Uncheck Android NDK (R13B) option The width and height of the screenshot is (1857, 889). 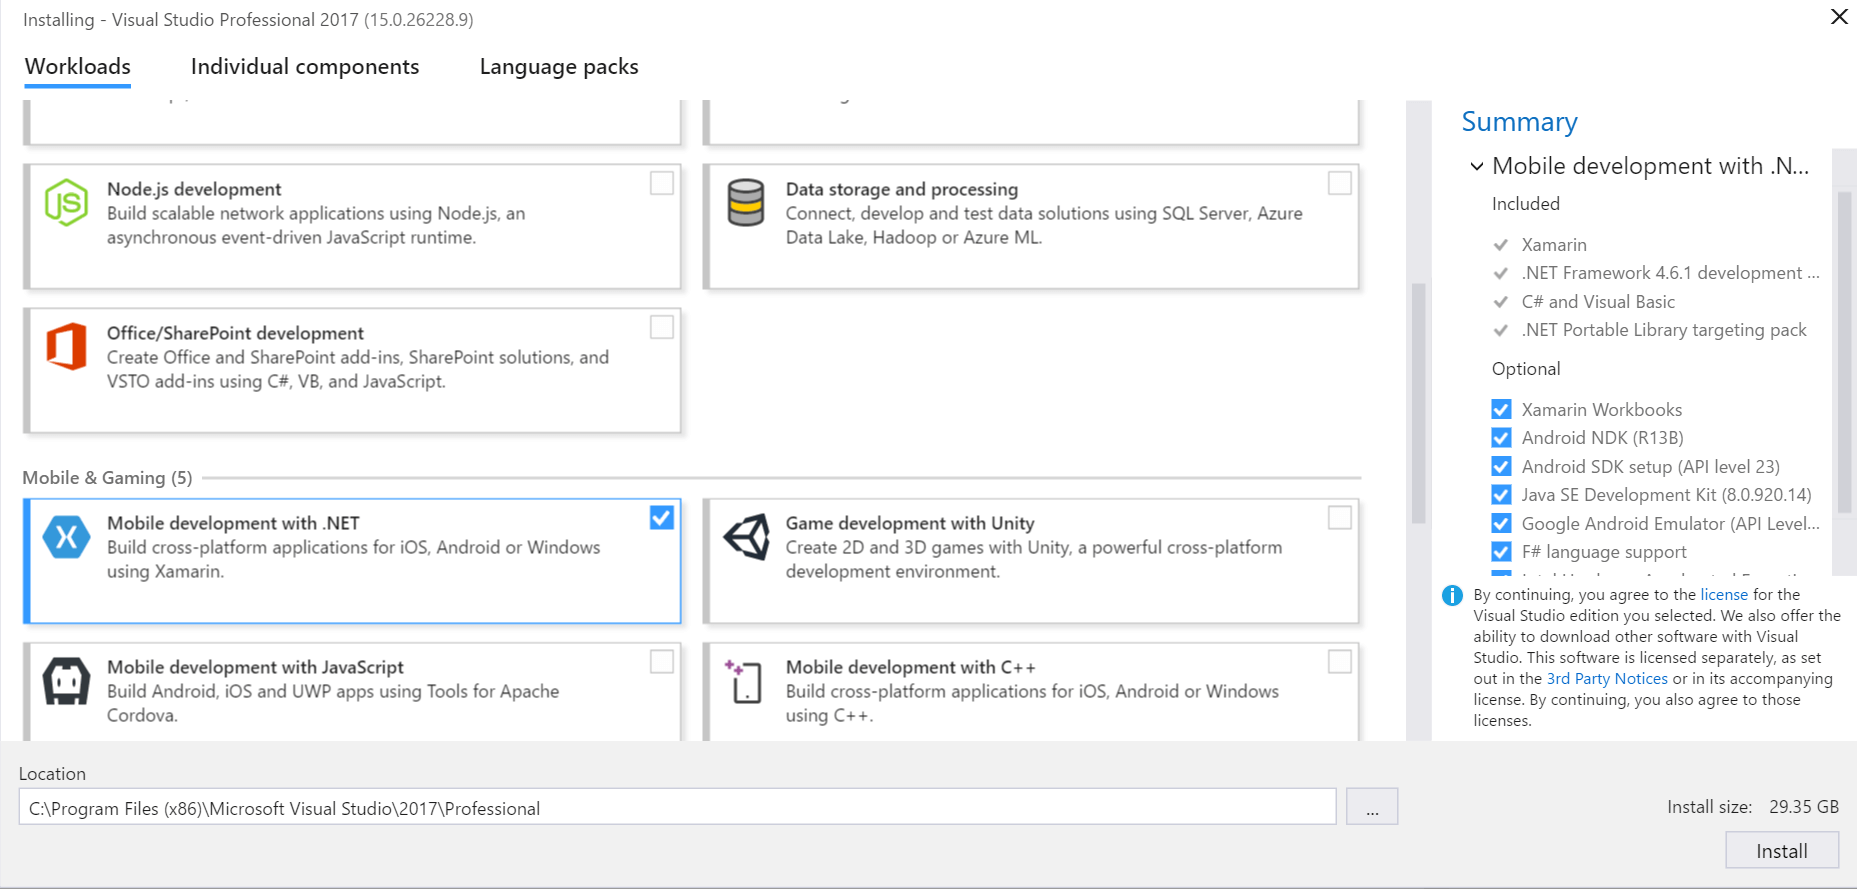tap(1501, 438)
